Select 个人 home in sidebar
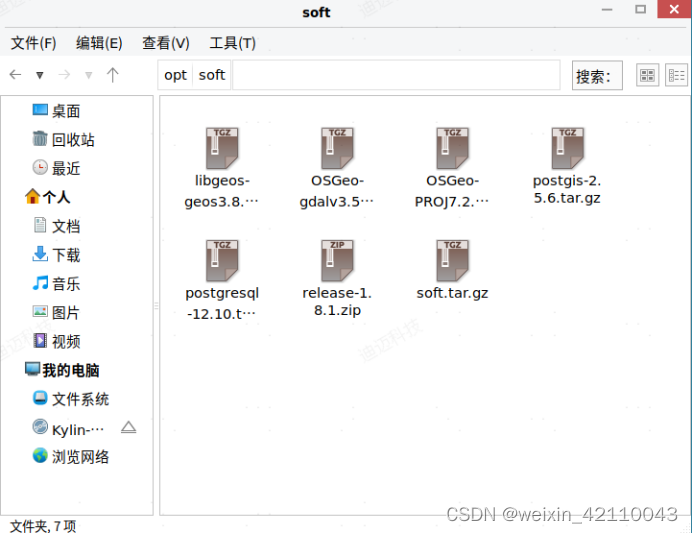This screenshot has height=533, width=693. point(47,197)
